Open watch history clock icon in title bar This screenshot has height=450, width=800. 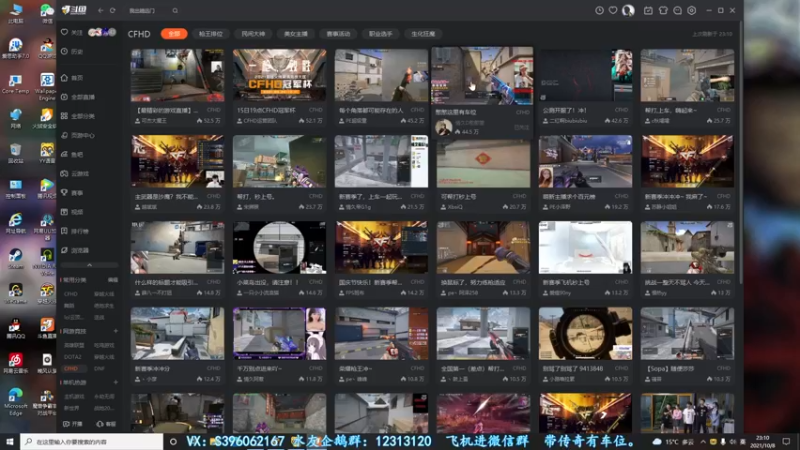pyautogui.click(x=599, y=10)
